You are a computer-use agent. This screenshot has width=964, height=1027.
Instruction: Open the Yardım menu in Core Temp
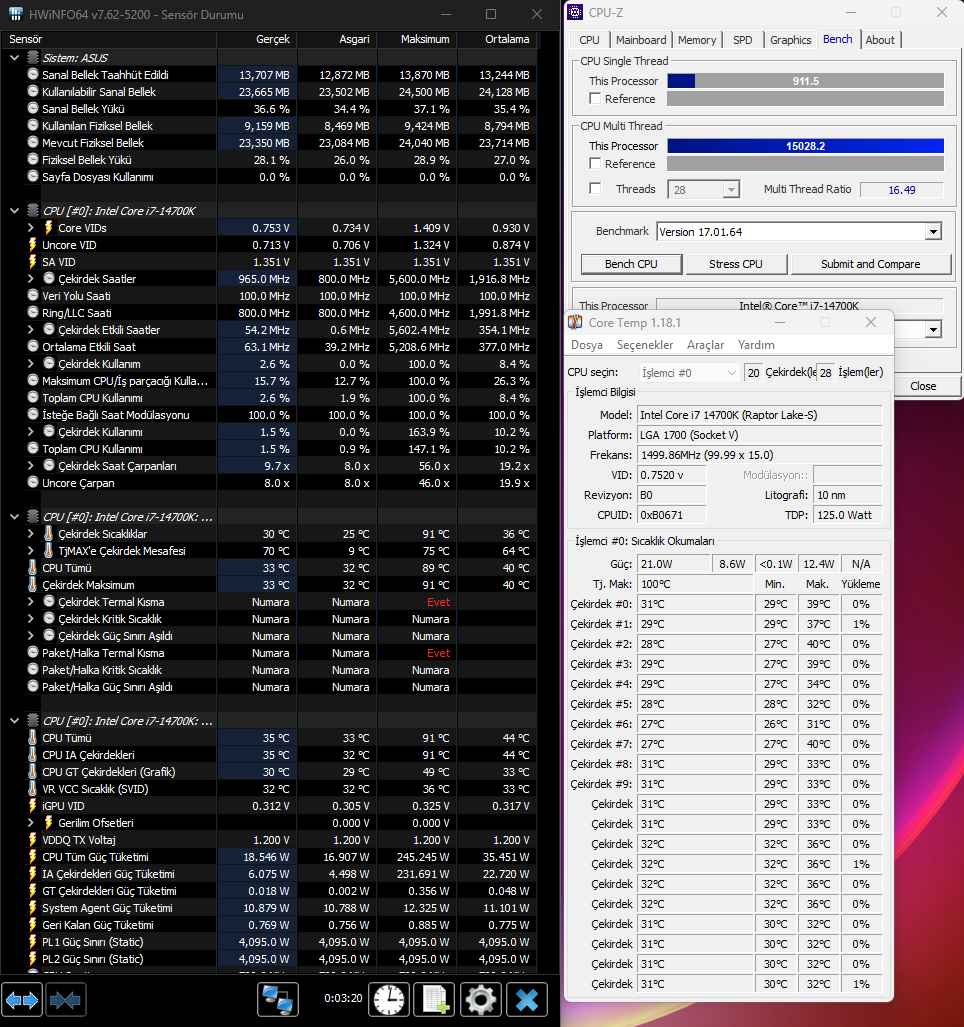(756, 345)
